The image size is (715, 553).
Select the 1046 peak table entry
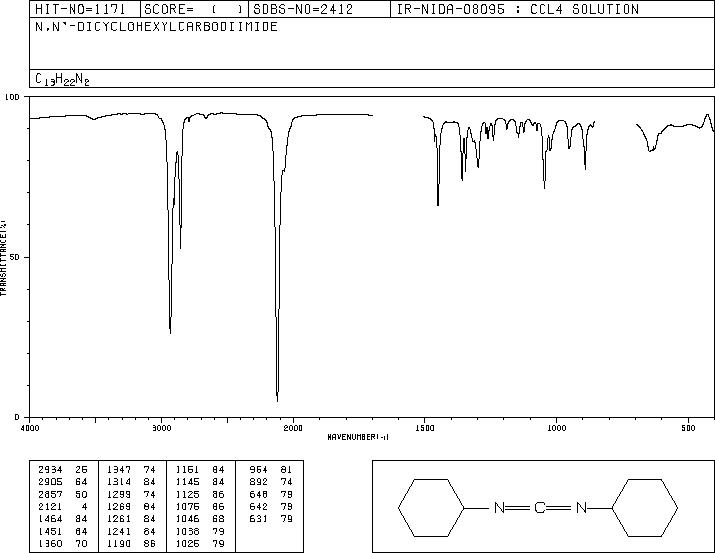(x=200, y=519)
